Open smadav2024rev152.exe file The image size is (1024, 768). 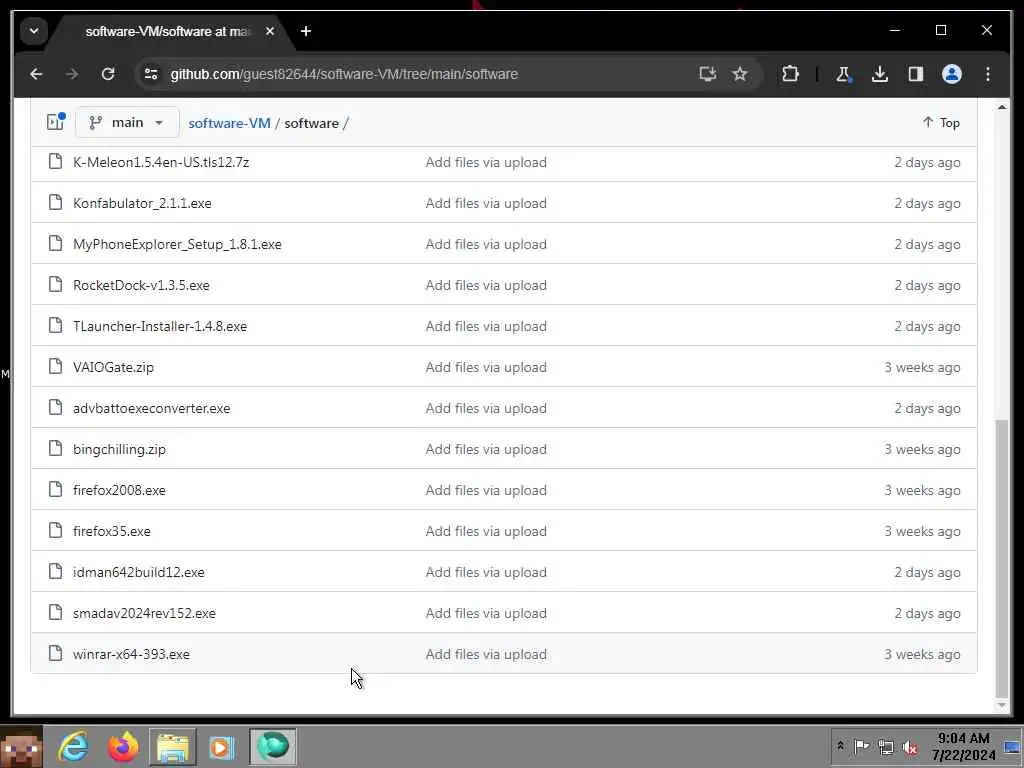coord(144,613)
